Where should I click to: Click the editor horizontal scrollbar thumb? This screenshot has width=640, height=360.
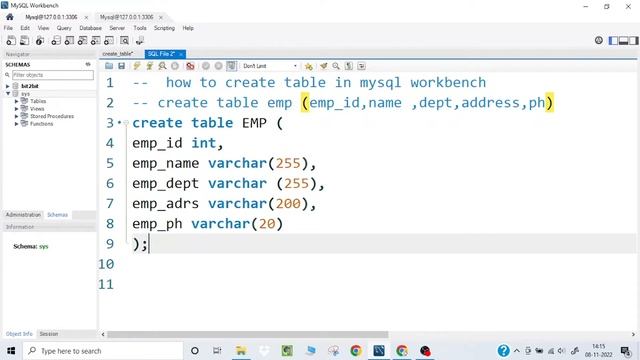point(247,334)
